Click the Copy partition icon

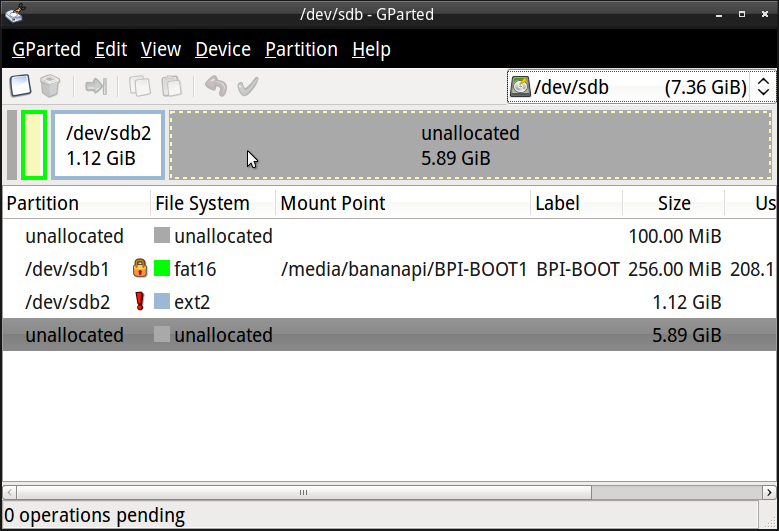click(140, 86)
